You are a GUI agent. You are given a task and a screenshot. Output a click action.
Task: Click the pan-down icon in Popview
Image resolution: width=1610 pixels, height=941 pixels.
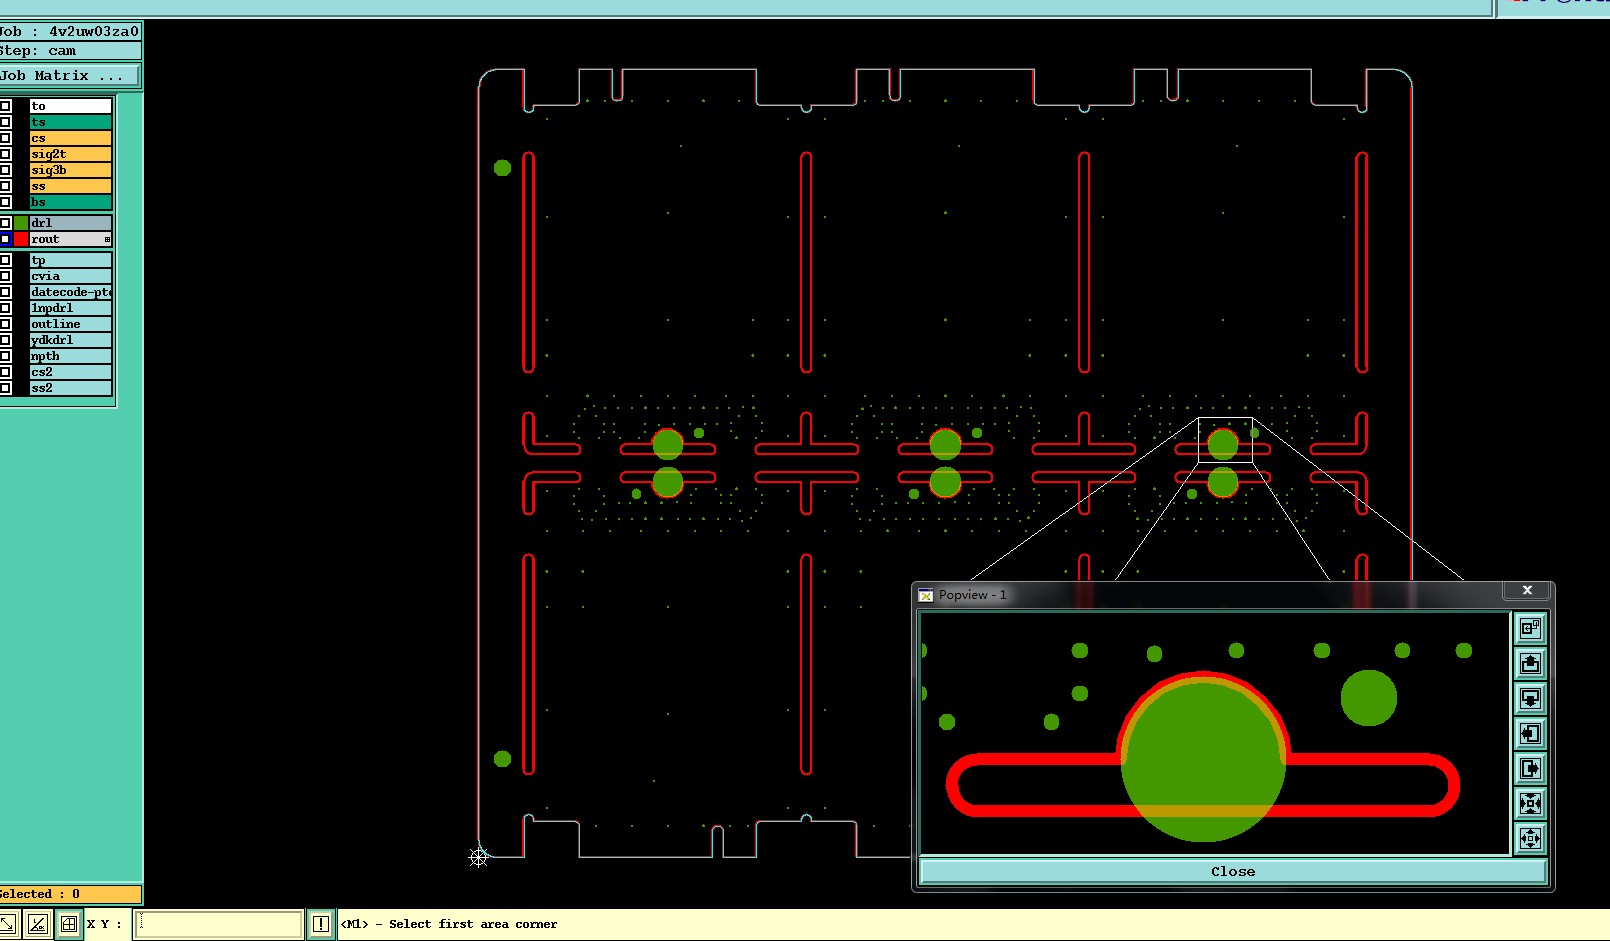(1530, 699)
